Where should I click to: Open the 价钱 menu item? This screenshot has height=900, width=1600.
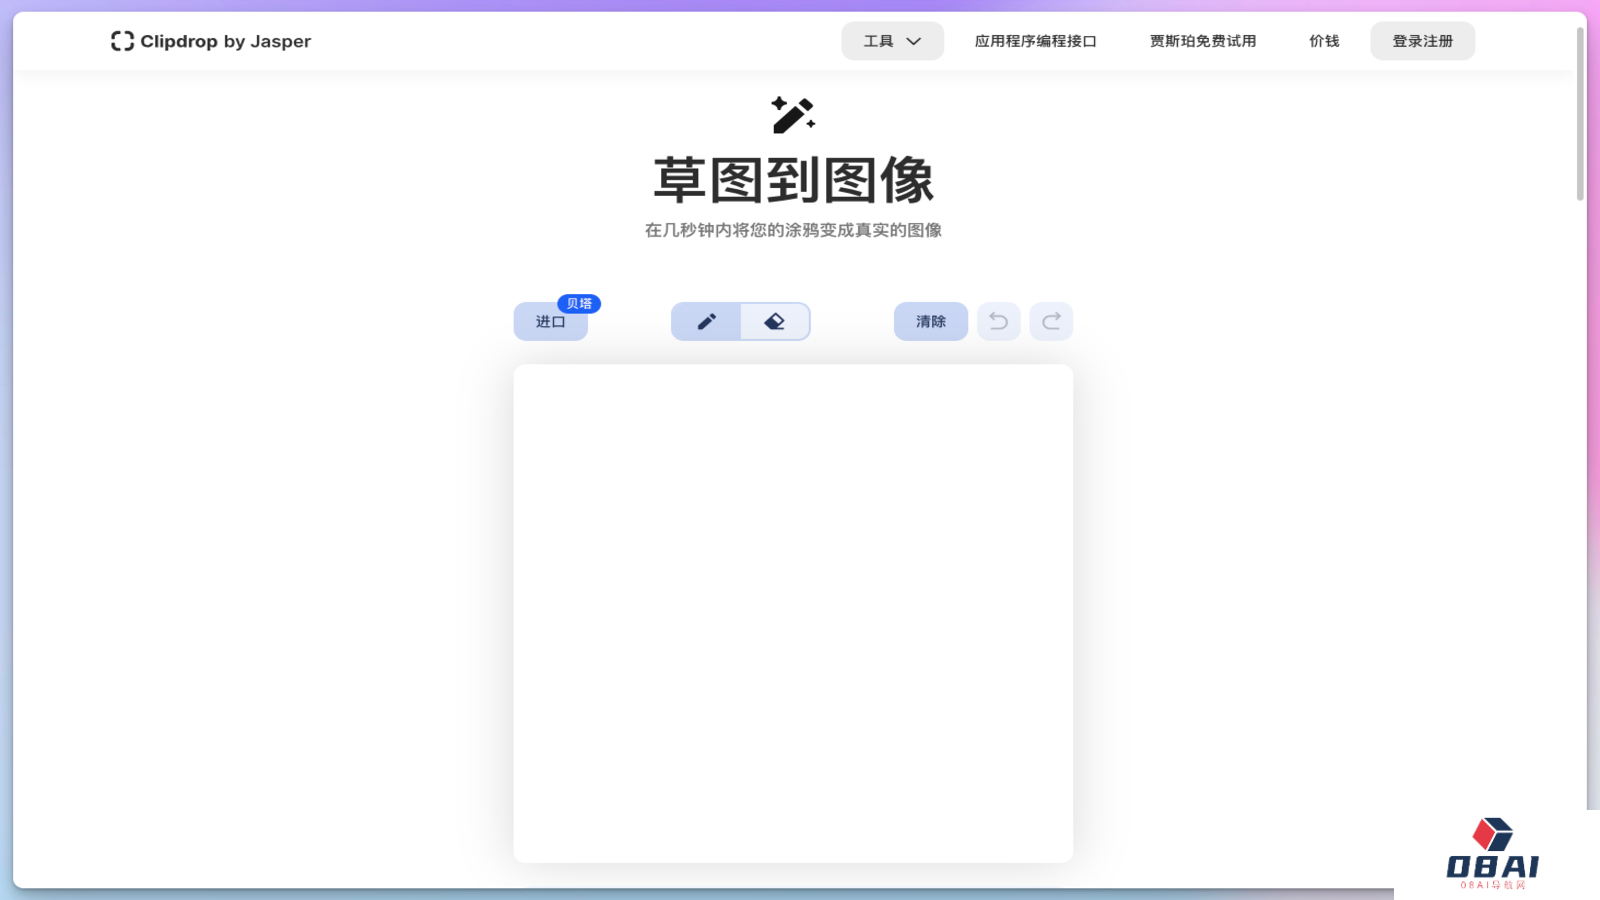click(x=1323, y=41)
